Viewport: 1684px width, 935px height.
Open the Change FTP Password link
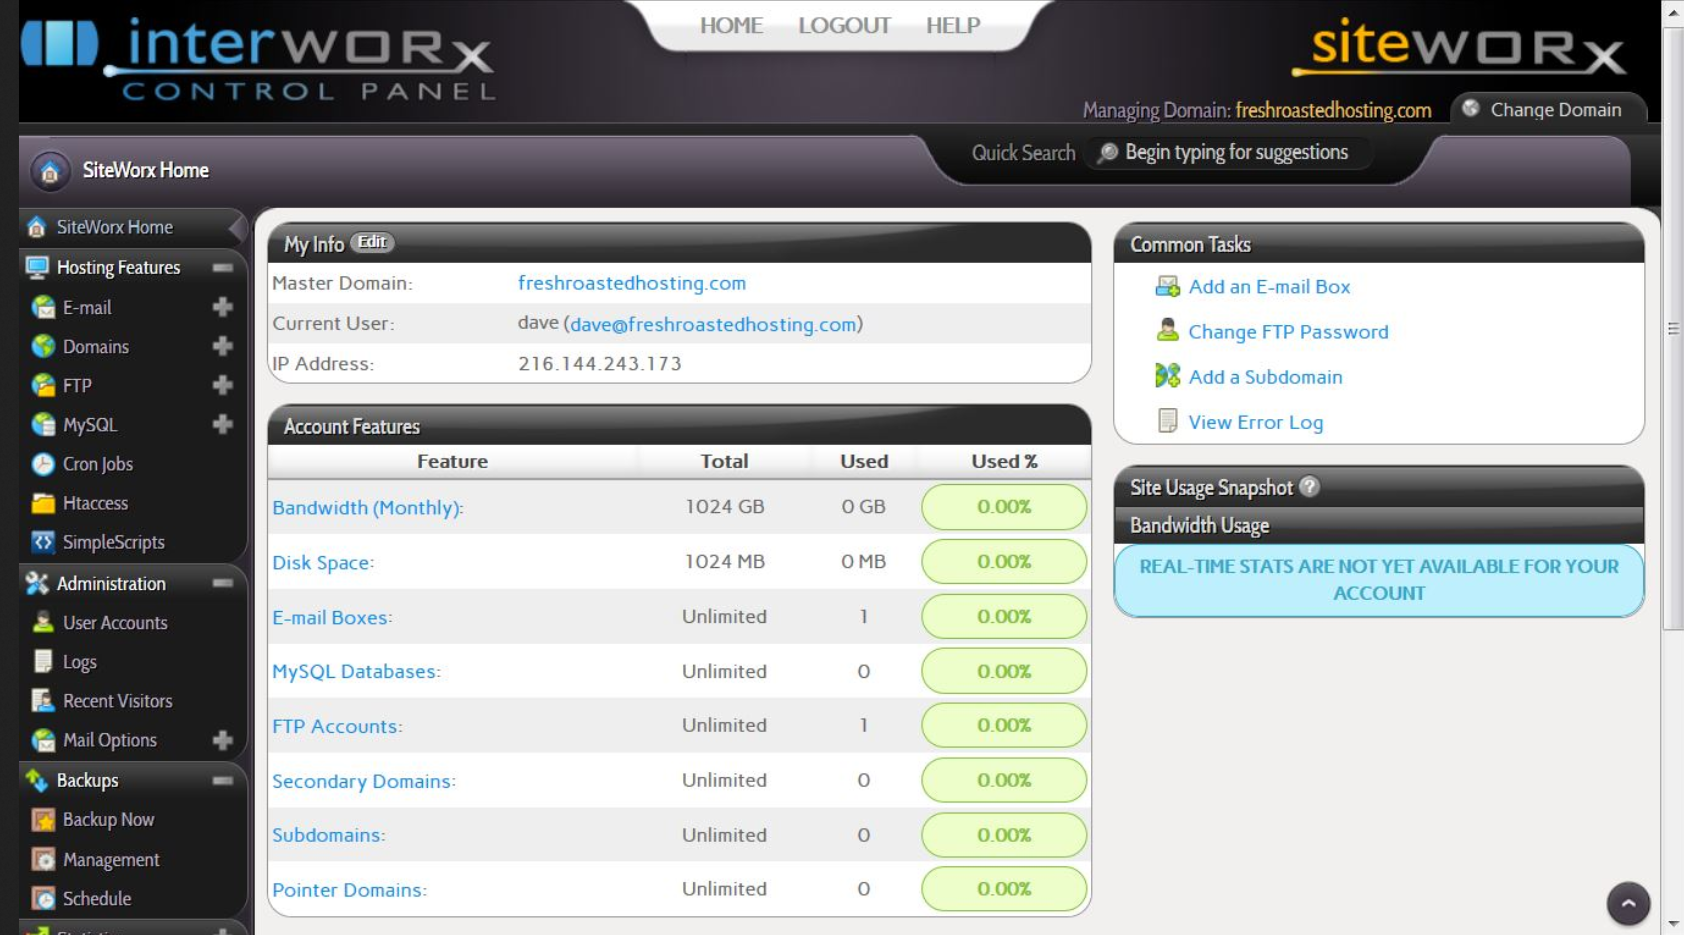pos(1287,332)
